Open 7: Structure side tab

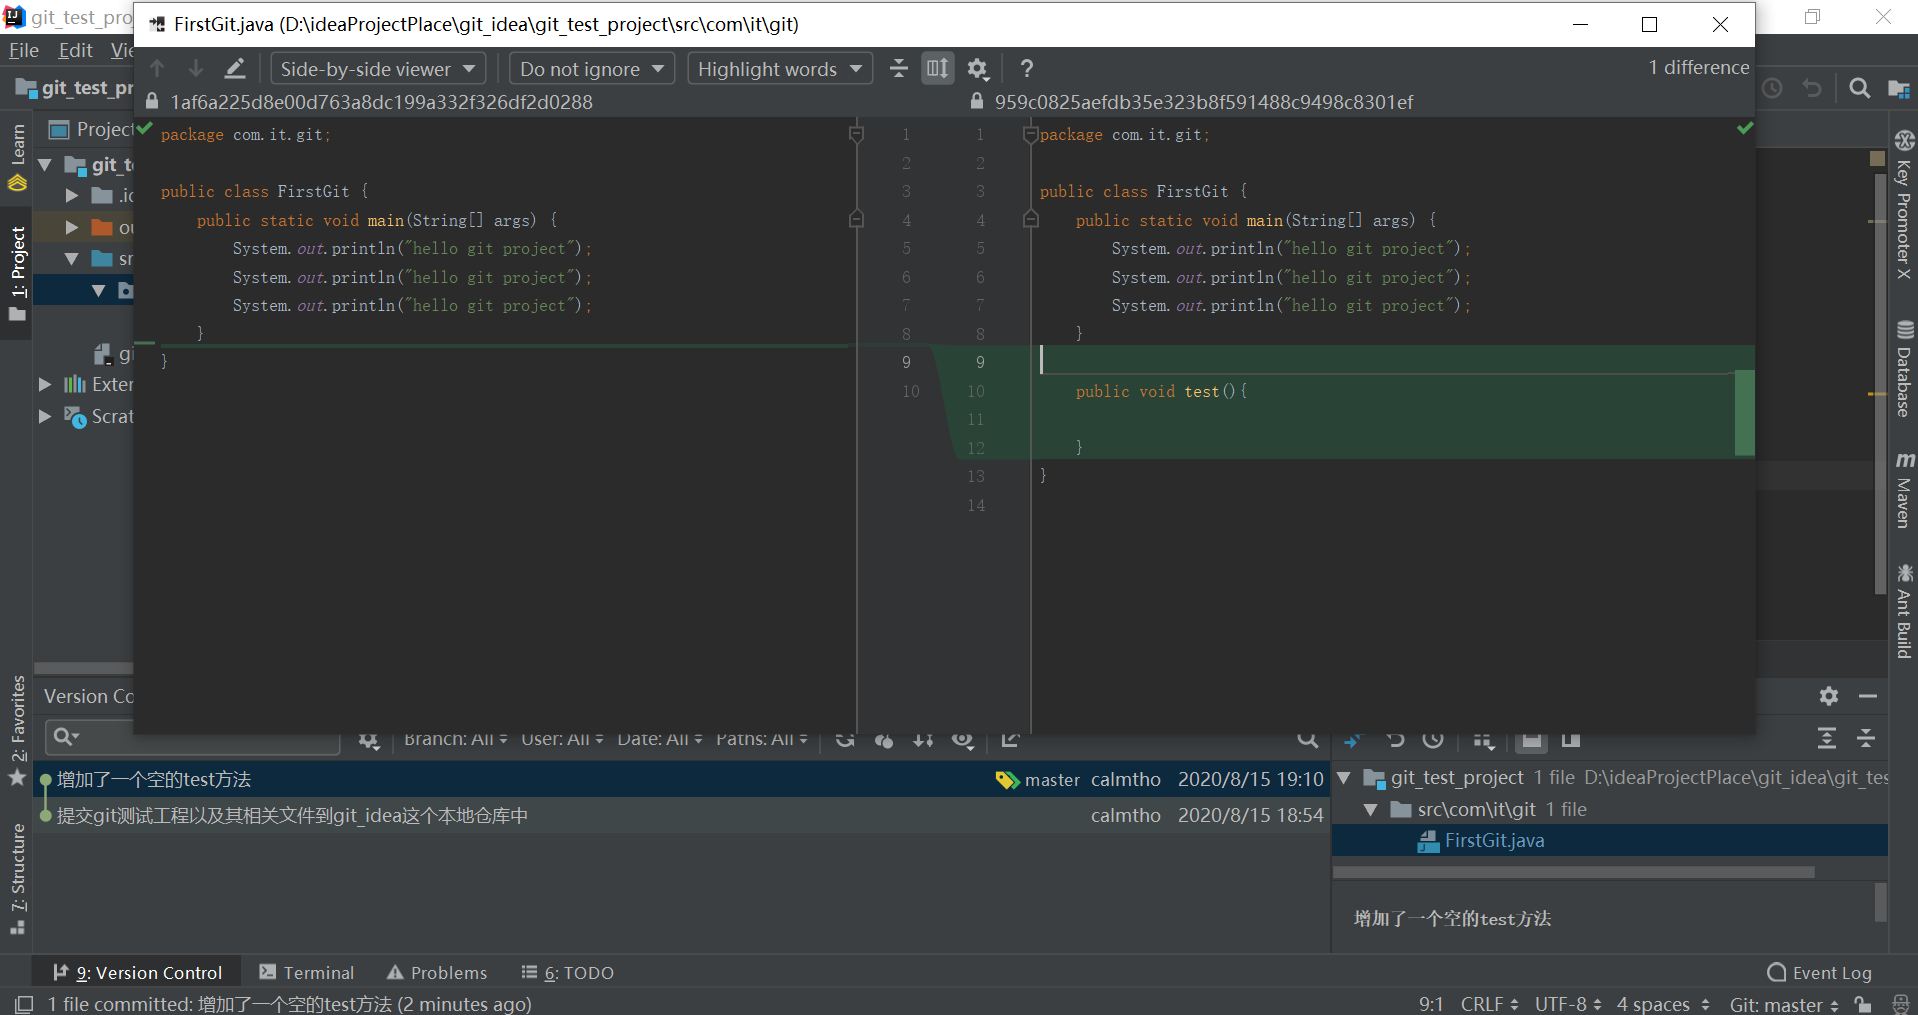pyautogui.click(x=17, y=879)
